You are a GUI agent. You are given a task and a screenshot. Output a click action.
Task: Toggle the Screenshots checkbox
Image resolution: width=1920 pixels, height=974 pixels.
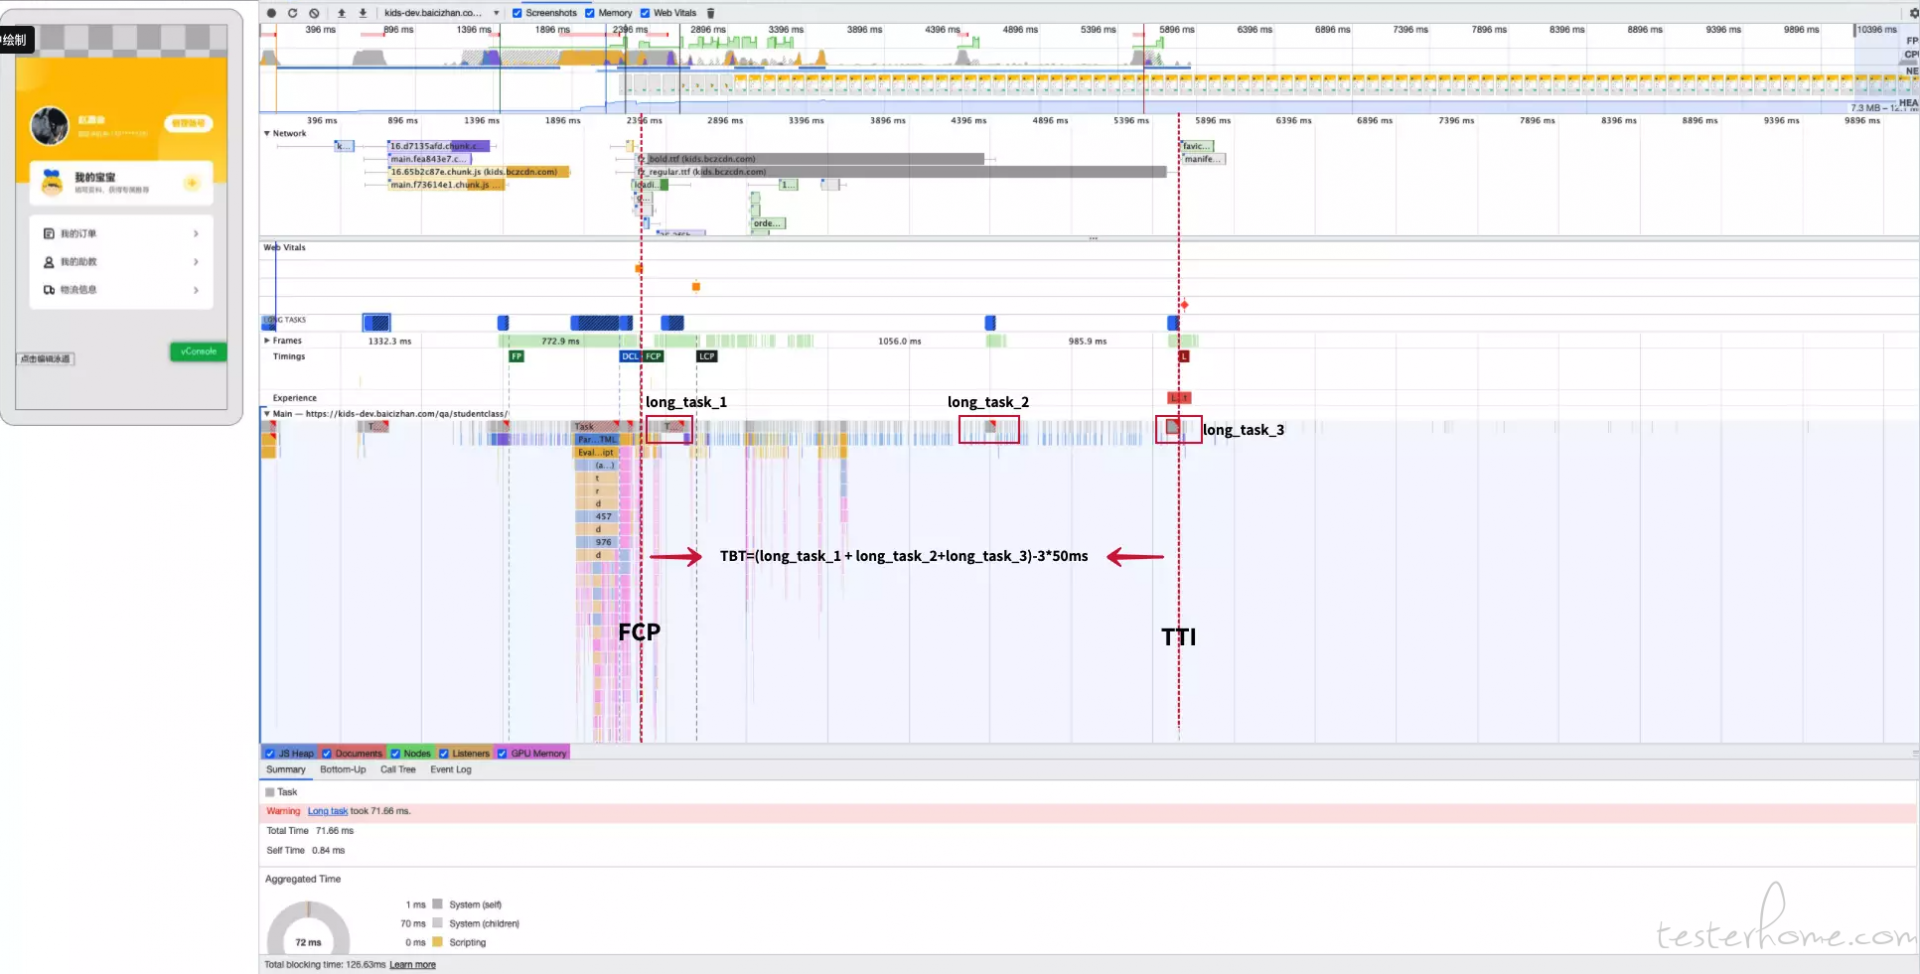[517, 13]
